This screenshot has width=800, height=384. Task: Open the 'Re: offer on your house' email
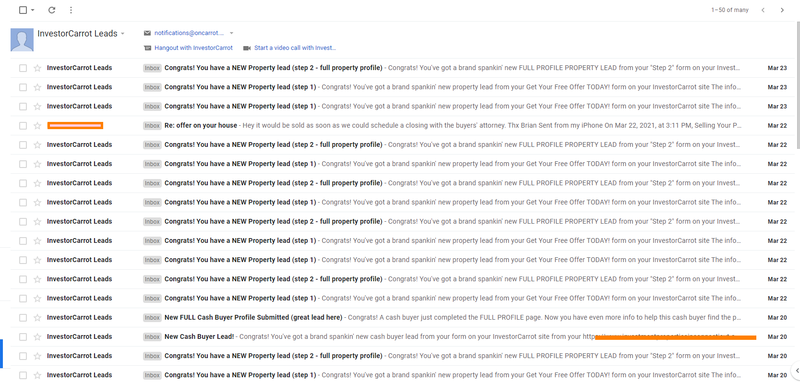[201, 125]
